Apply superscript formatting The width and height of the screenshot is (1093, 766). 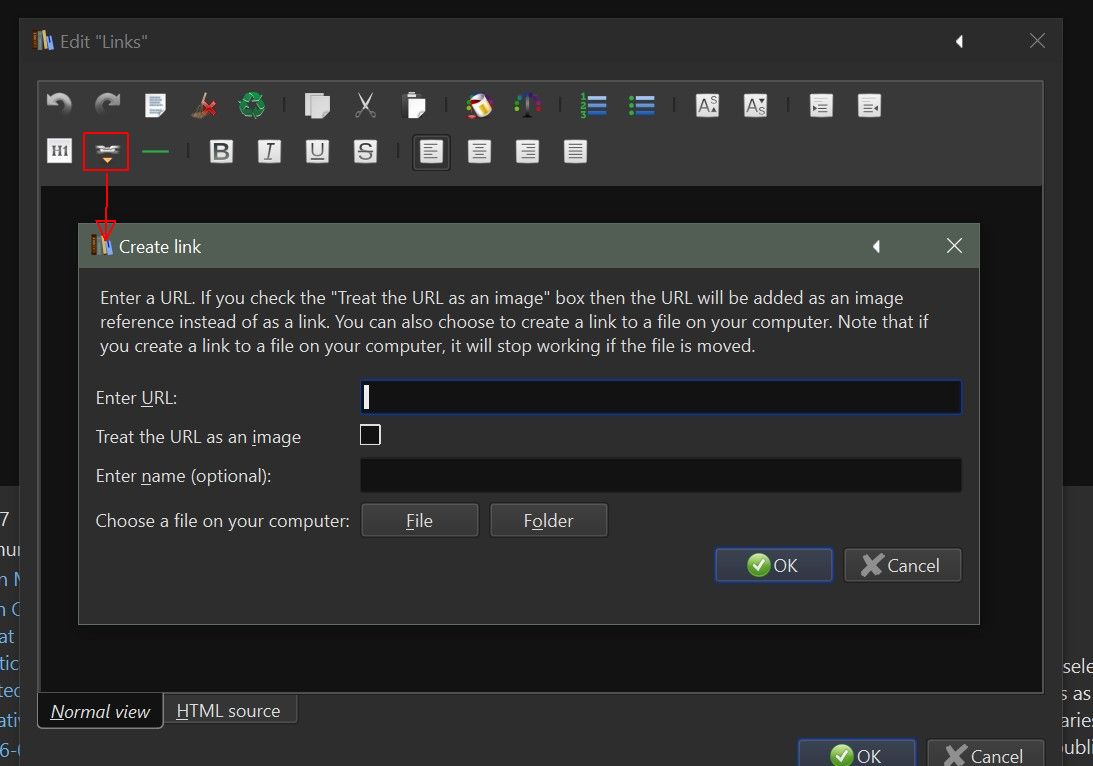(x=708, y=105)
